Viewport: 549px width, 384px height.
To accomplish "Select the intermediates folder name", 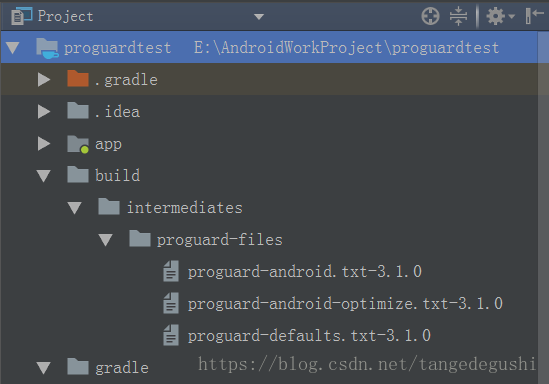I will tap(185, 208).
